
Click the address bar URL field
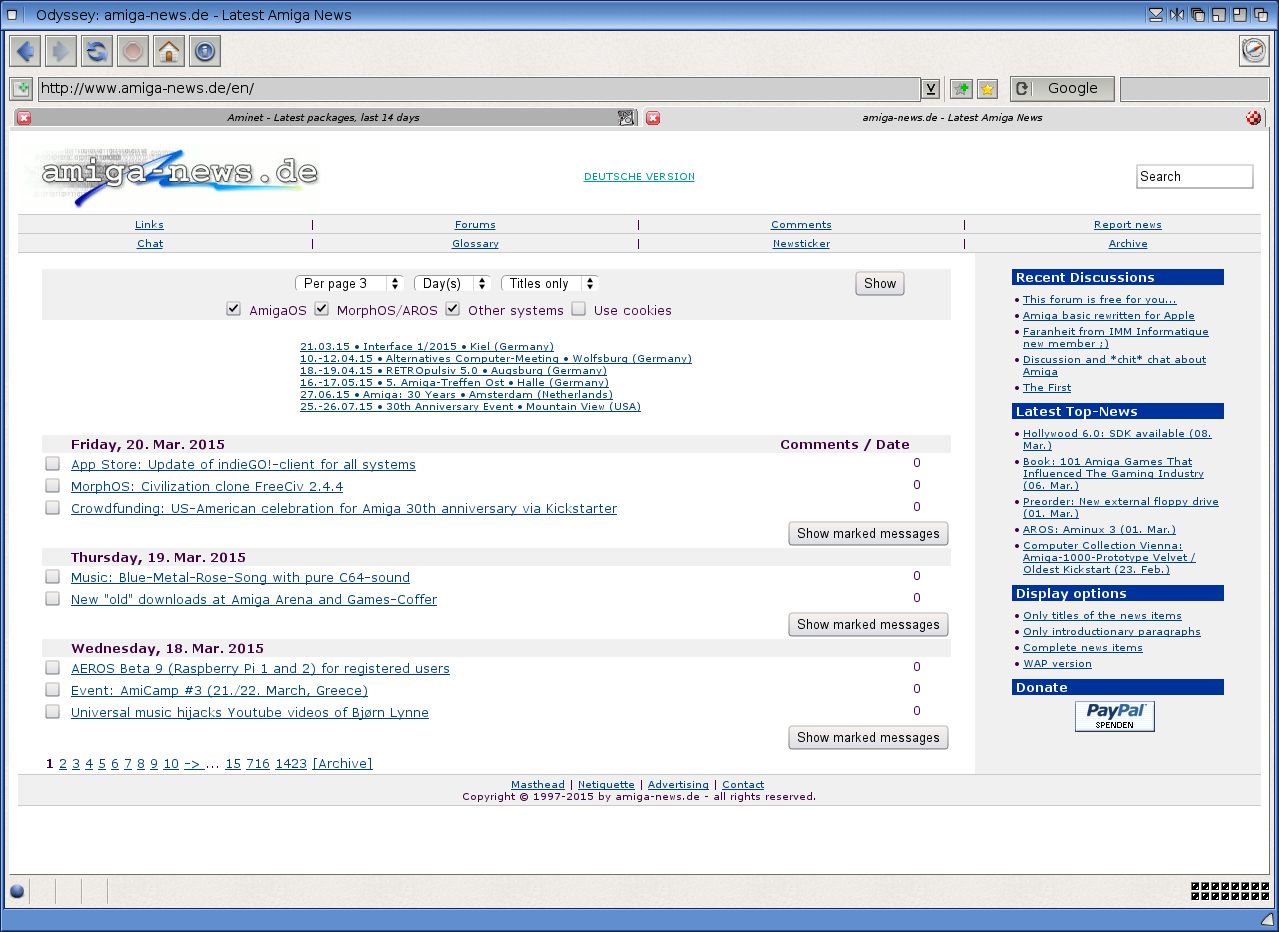click(x=479, y=89)
